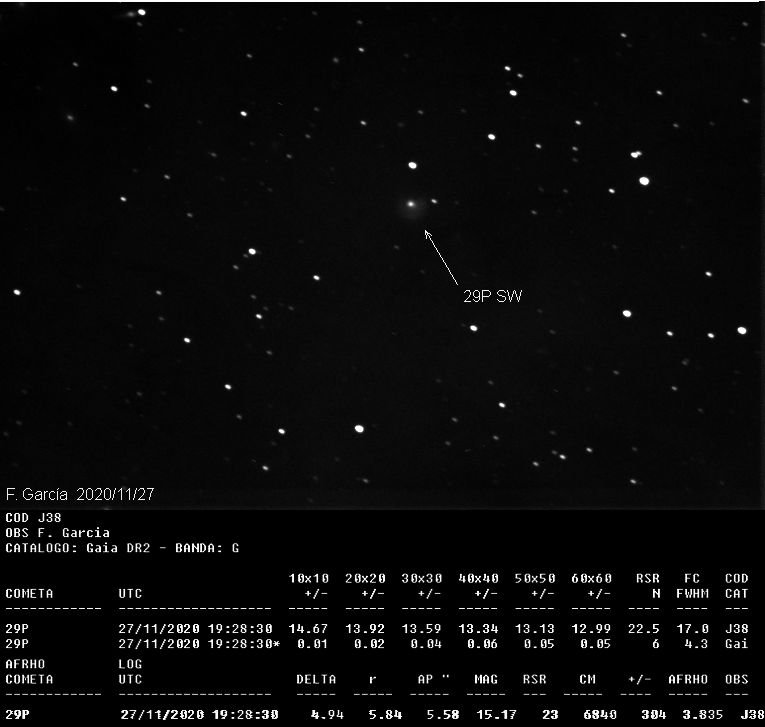Click the DELTA value 4.94

pyautogui.click(x=327, y=714)
